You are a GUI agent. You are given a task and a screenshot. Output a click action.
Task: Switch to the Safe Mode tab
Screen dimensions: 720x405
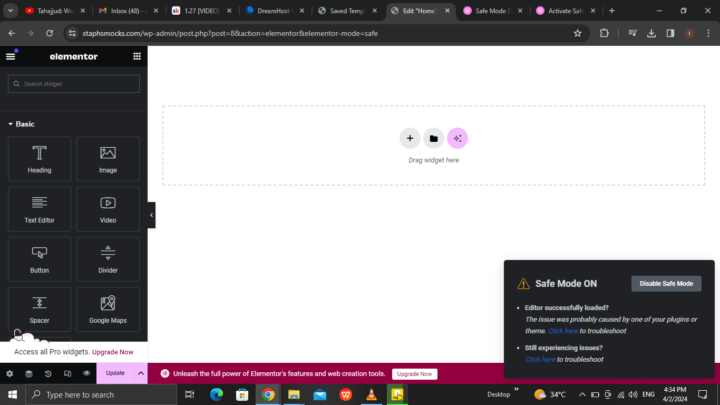493,11
